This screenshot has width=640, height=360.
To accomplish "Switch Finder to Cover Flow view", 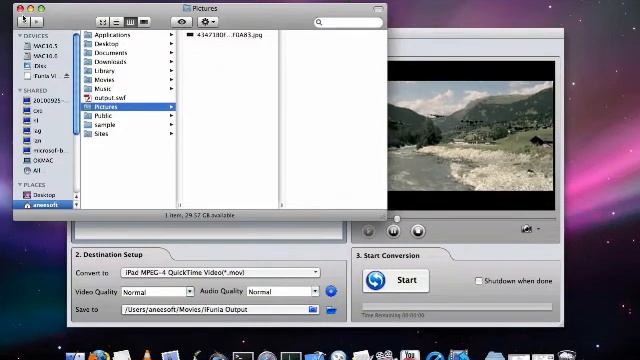I will click(x=144, y=22).
